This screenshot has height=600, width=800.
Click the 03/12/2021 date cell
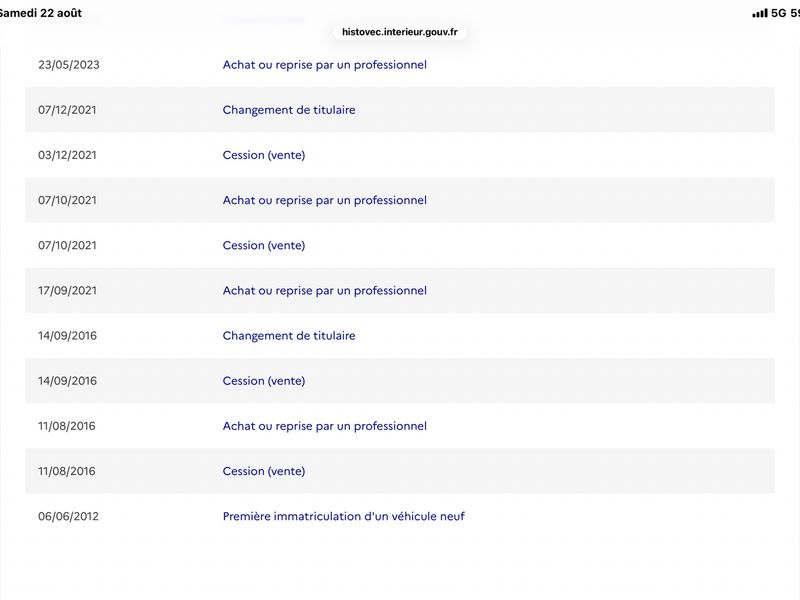[67, 155]
